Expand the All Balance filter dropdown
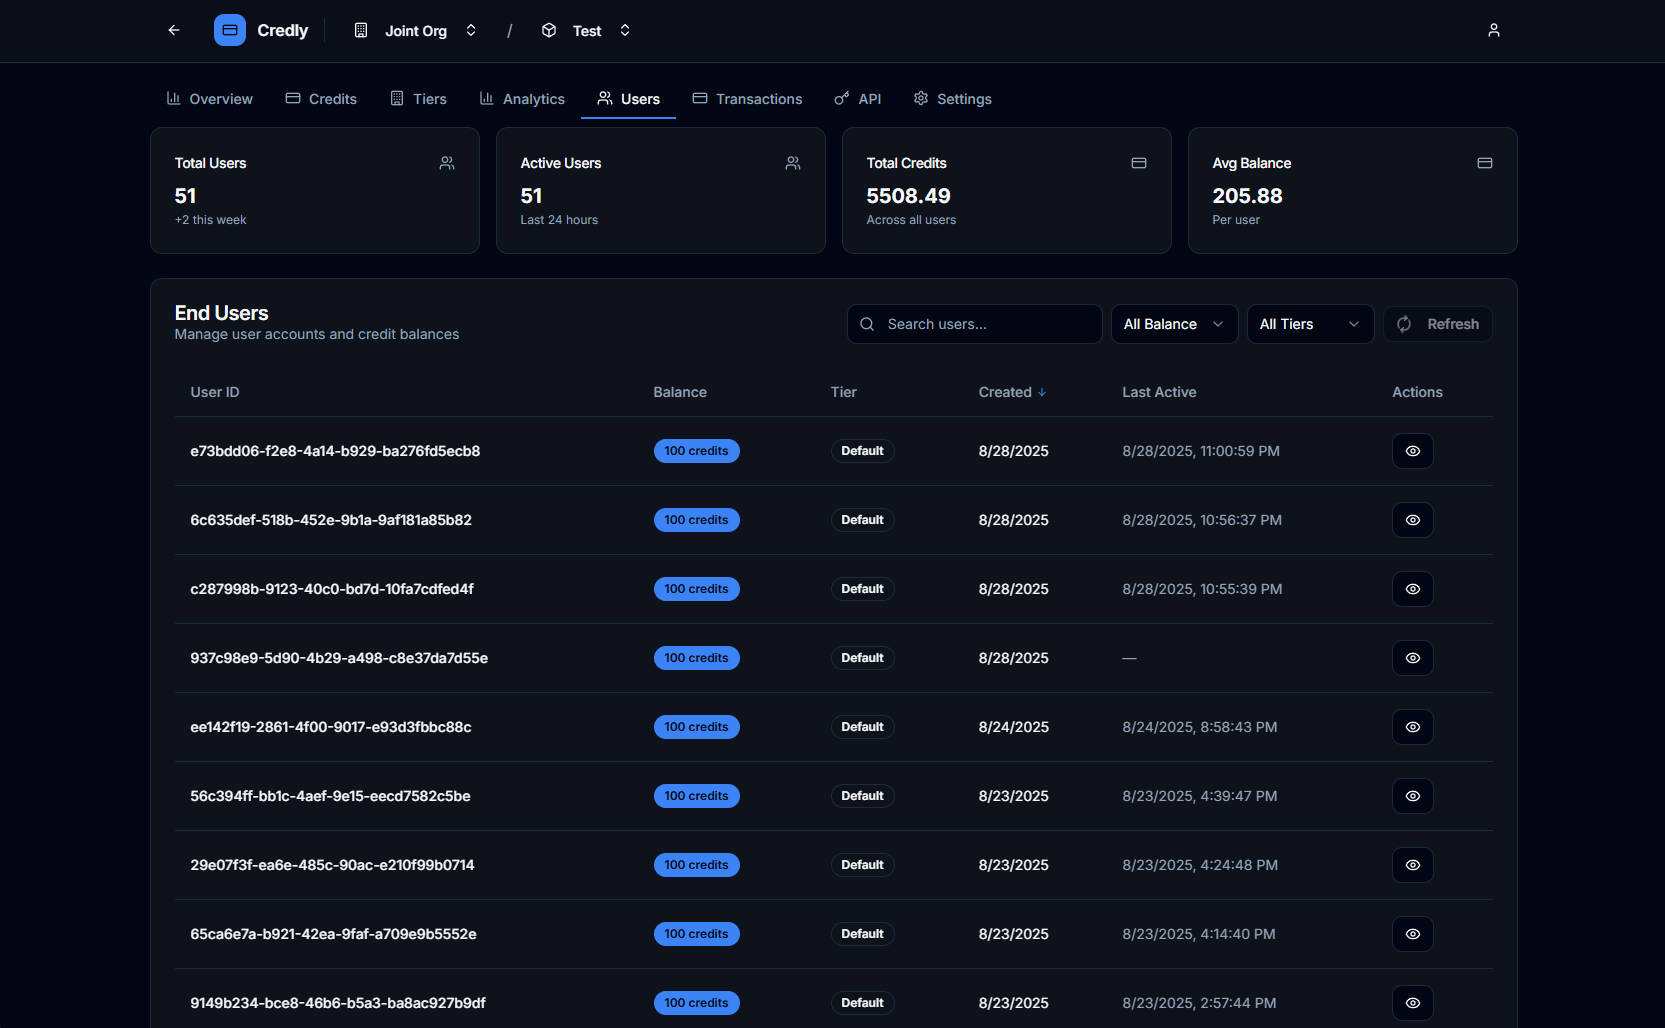1665x1028 pixels. click(x=1174, y=324)
